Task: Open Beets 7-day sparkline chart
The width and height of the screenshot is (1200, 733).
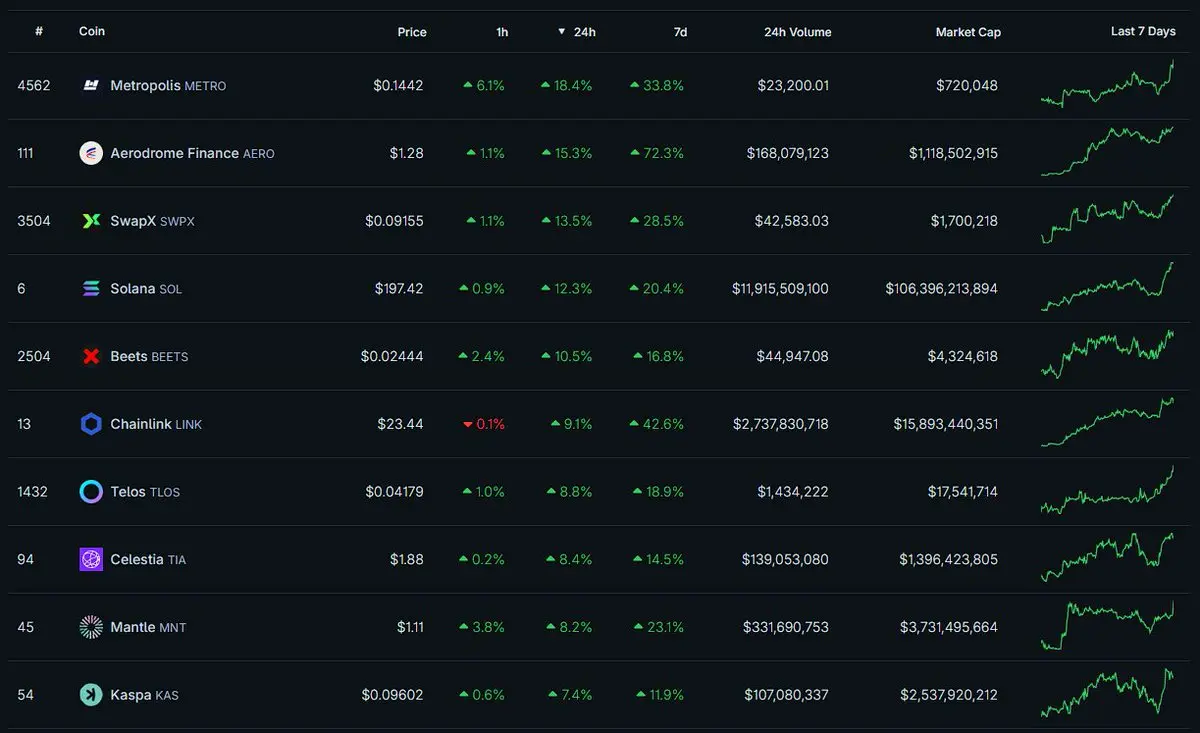Action: [1108, 354]
